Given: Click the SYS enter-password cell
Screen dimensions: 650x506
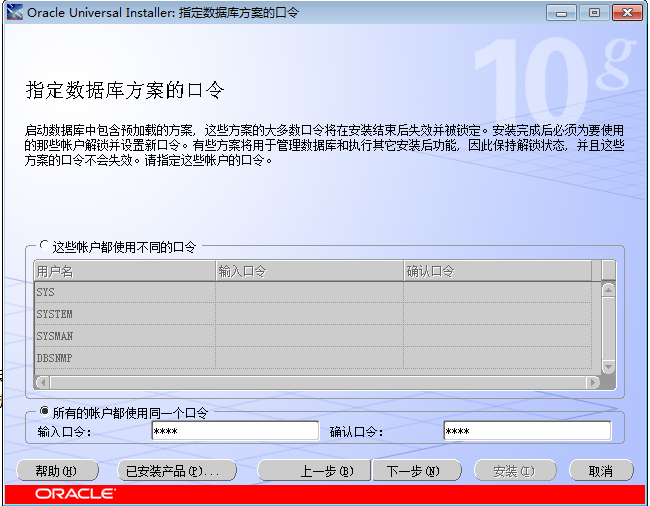Looking at the screenshot, I should (310, 292).
